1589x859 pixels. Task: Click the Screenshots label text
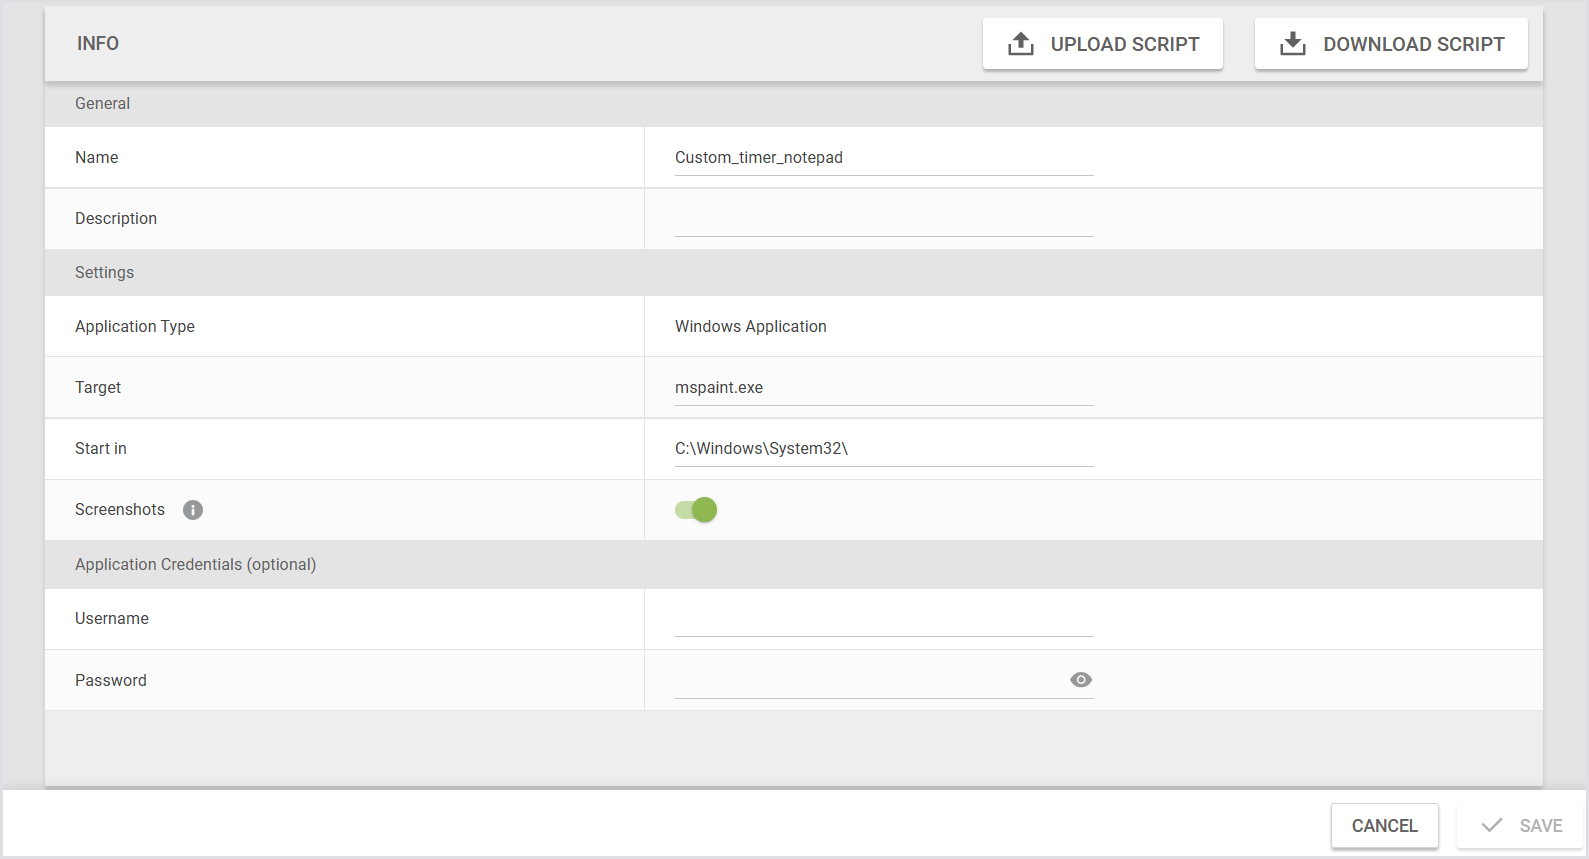[120, 510]
